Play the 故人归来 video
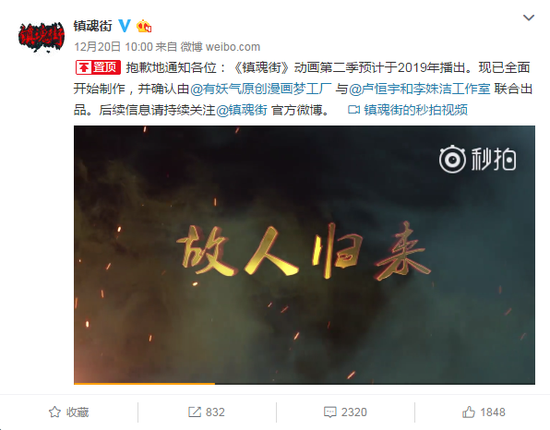 point(304,255)
